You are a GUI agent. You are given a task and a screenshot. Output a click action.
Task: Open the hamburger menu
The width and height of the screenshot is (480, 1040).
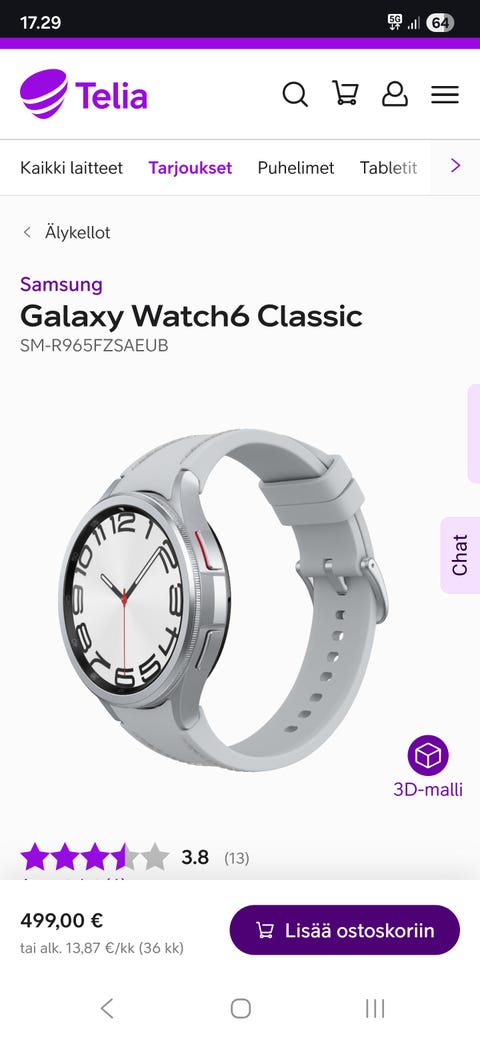click(445, 94)
